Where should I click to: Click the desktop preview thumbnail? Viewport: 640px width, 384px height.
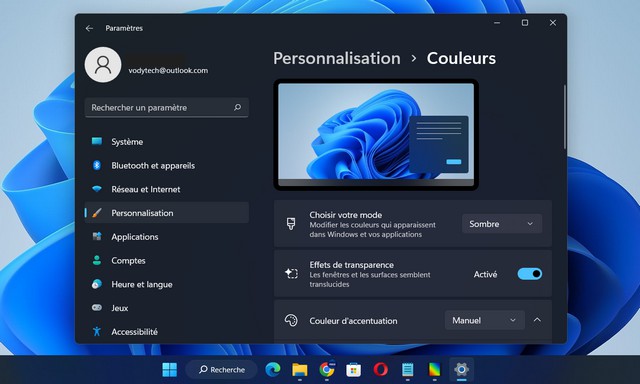click(376, 135)
